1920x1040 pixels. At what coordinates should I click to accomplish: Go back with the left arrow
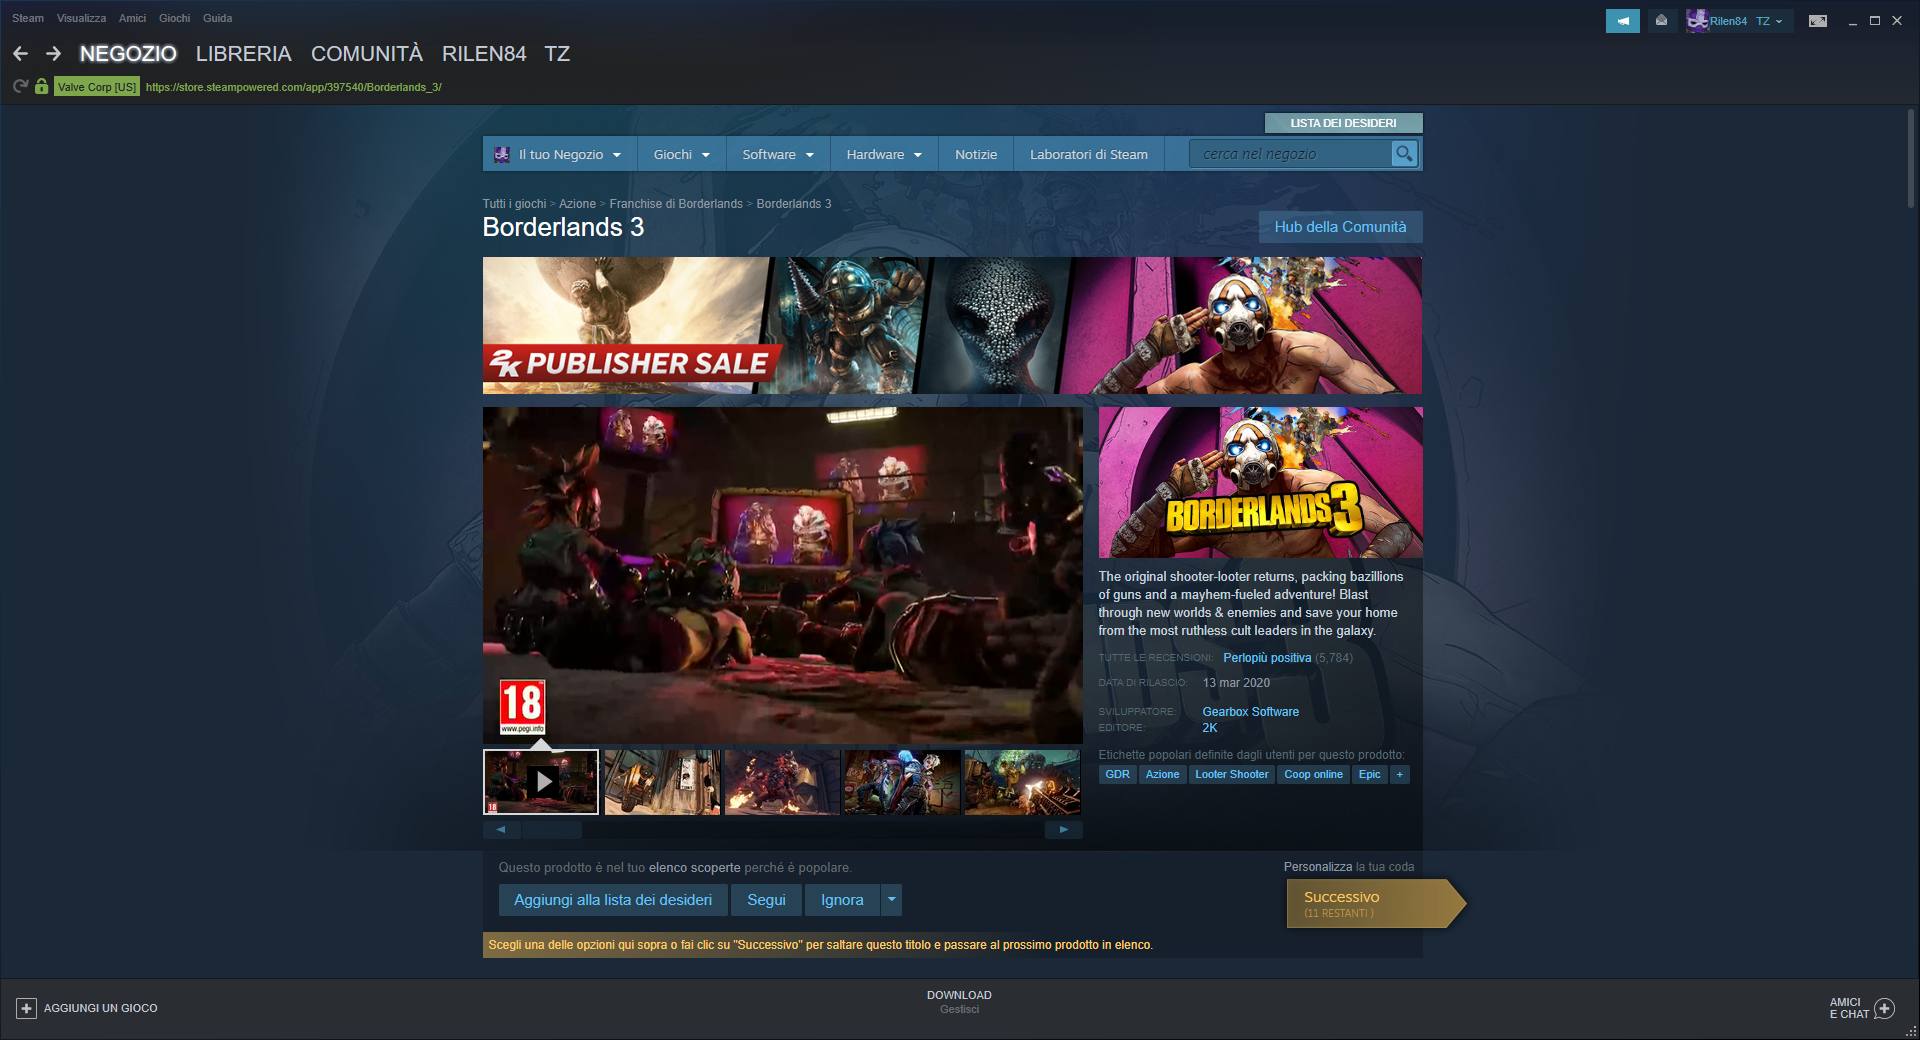pos(20,54)
